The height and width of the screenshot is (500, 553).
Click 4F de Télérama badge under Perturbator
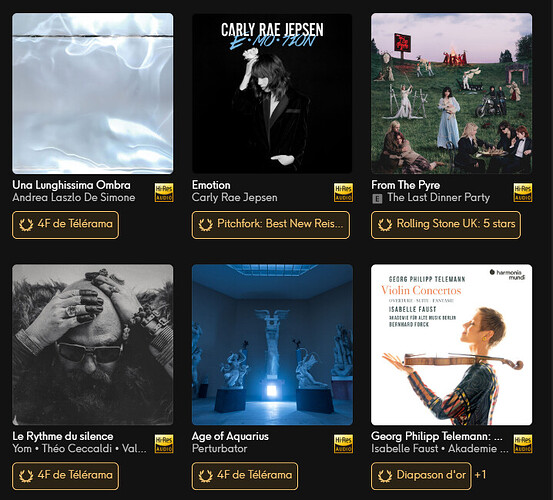(x=245, y=476)
